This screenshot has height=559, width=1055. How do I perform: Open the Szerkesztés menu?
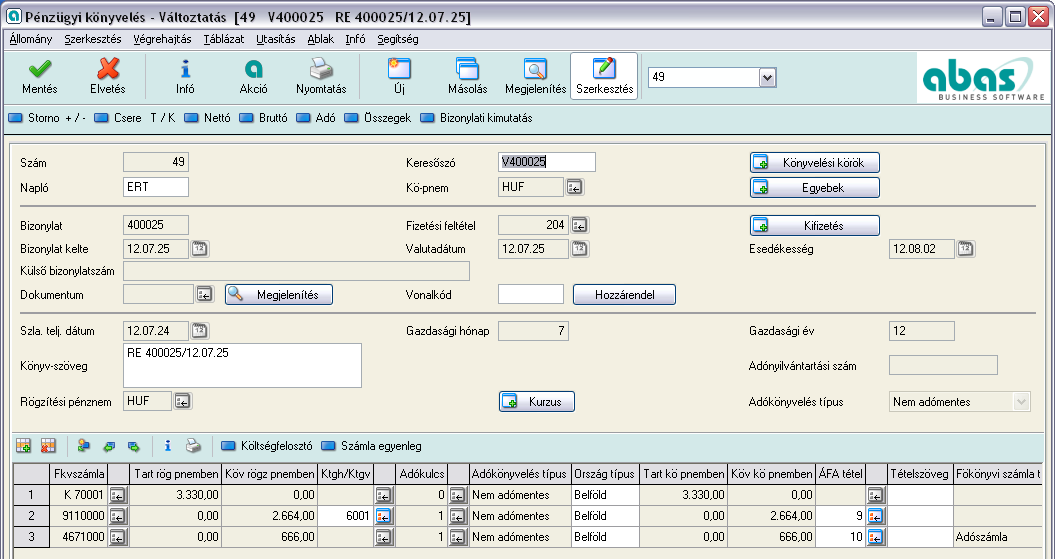[93, 39]
